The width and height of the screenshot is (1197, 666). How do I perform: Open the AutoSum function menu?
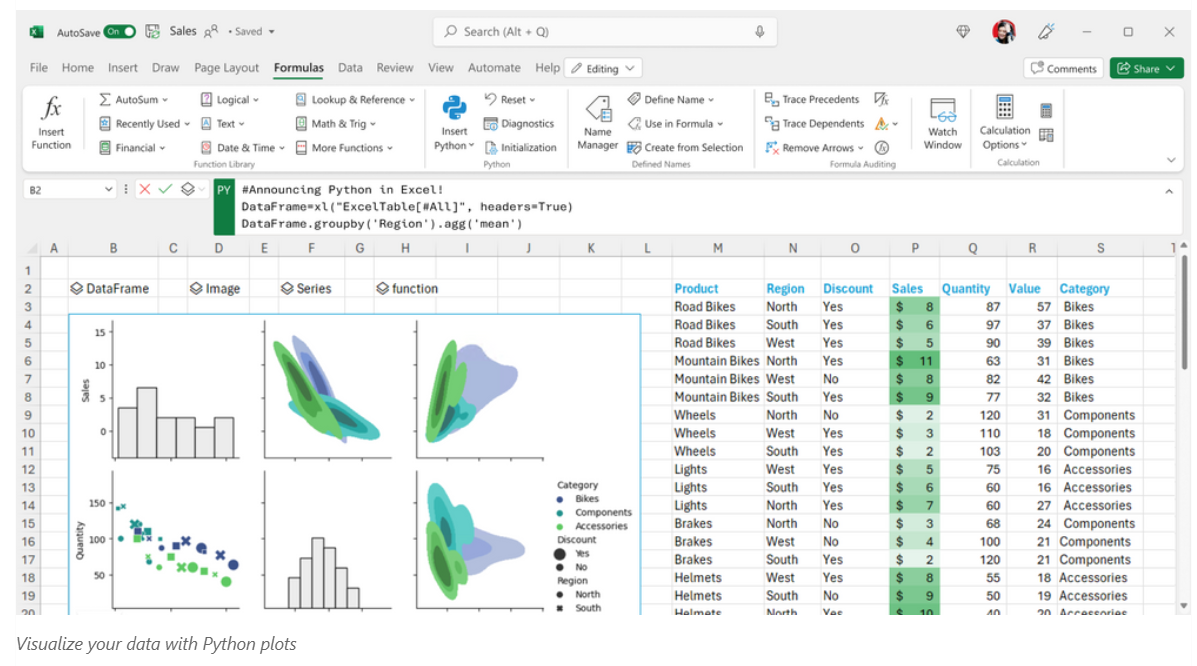click(x=134, y=99)
